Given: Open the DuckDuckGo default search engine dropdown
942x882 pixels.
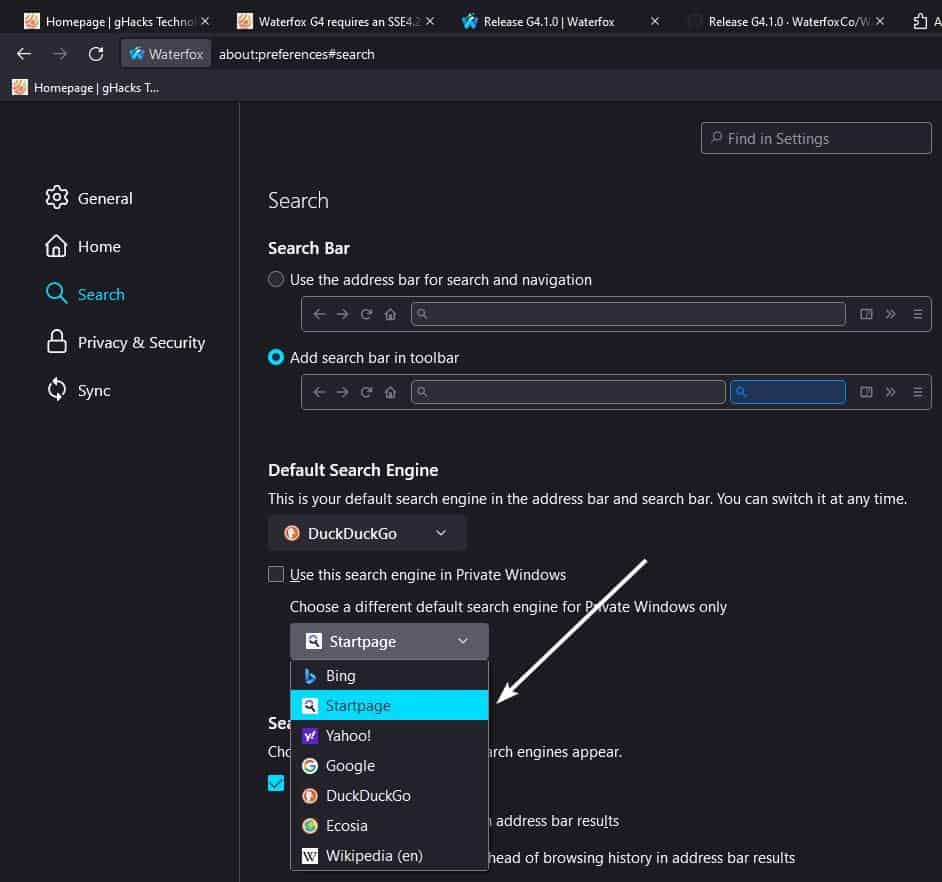Looking at the screenshot, I should tap(366, 533).
